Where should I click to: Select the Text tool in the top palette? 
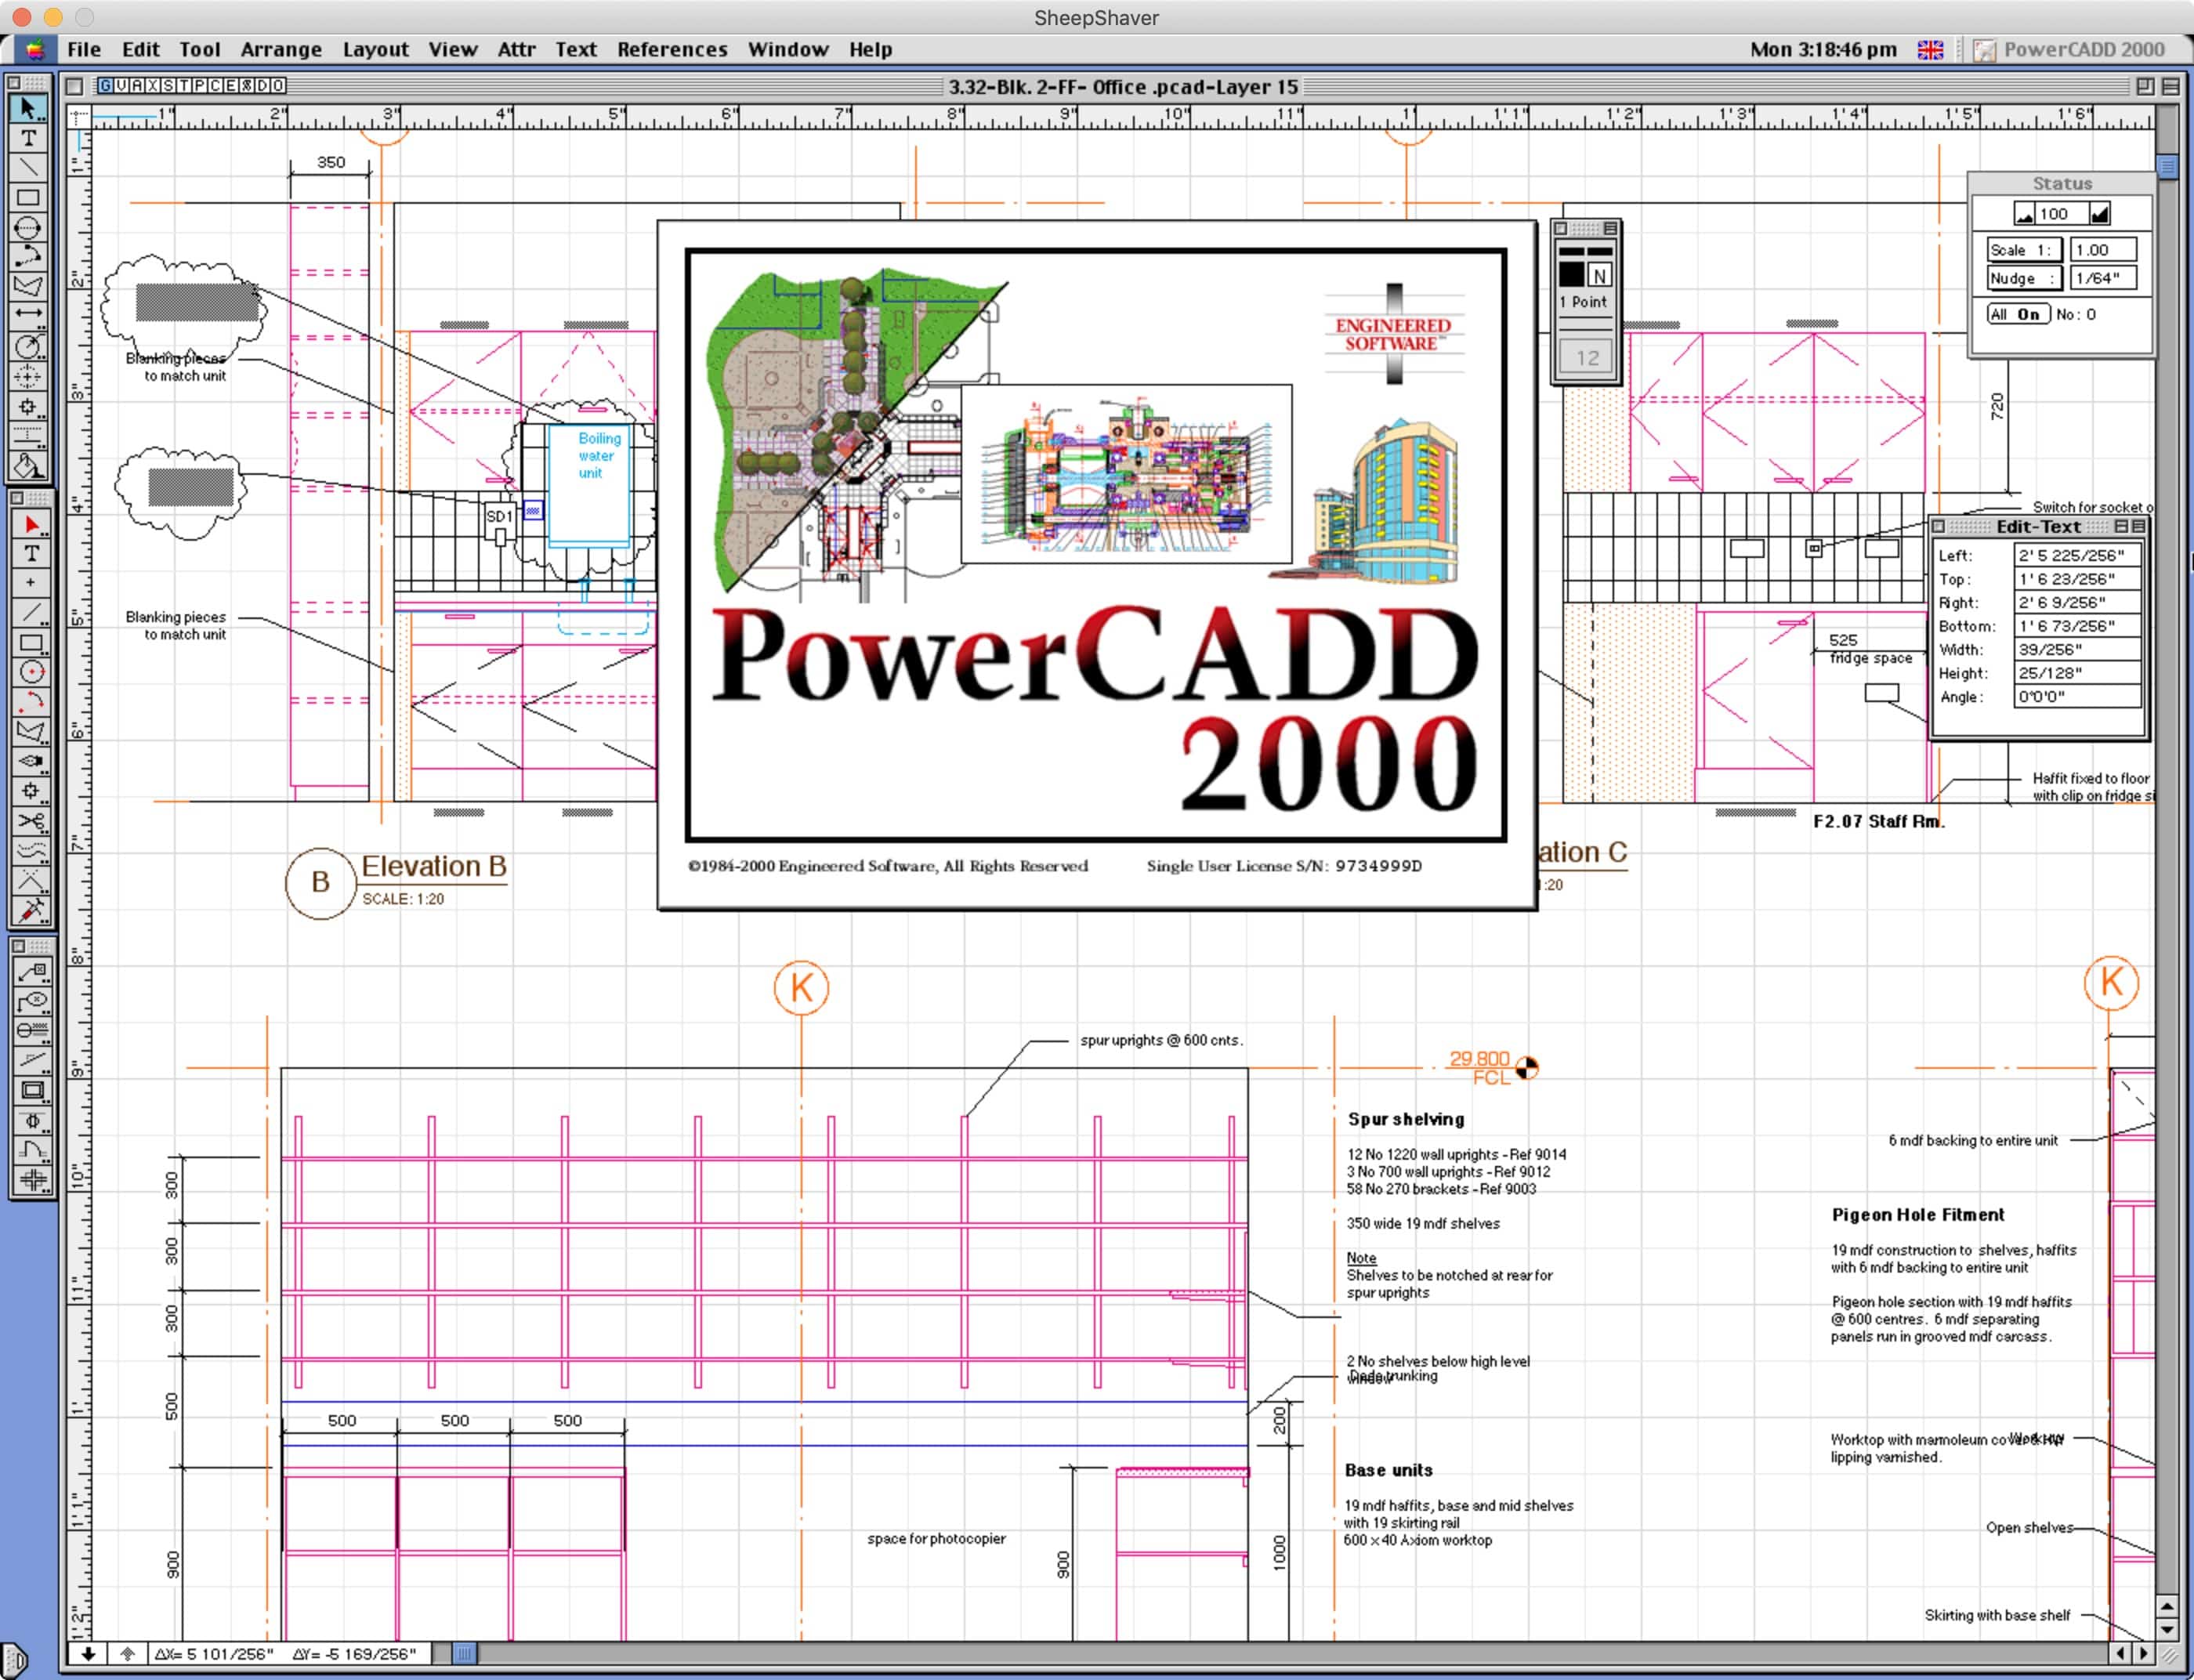coord(29,138)
